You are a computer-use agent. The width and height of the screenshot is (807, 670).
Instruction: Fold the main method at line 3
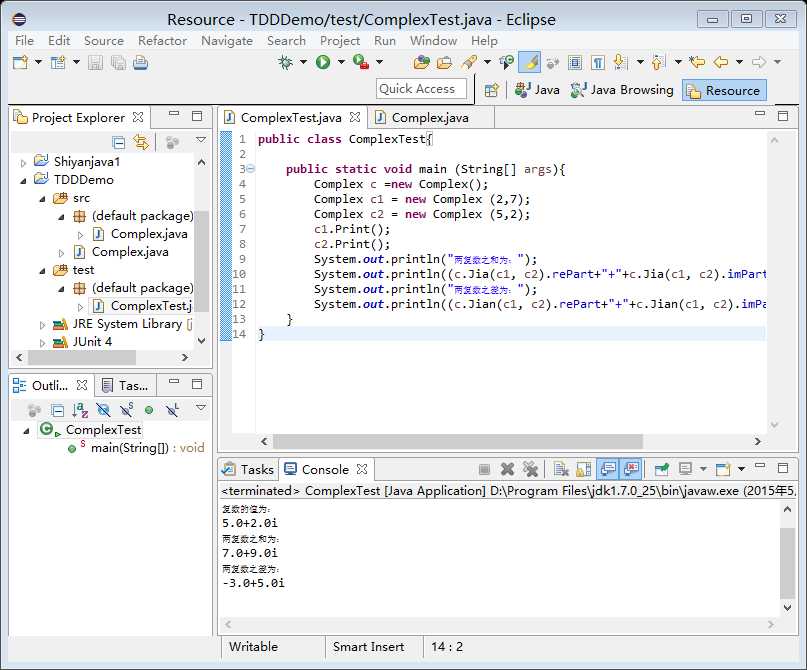(x=250, y=168)
